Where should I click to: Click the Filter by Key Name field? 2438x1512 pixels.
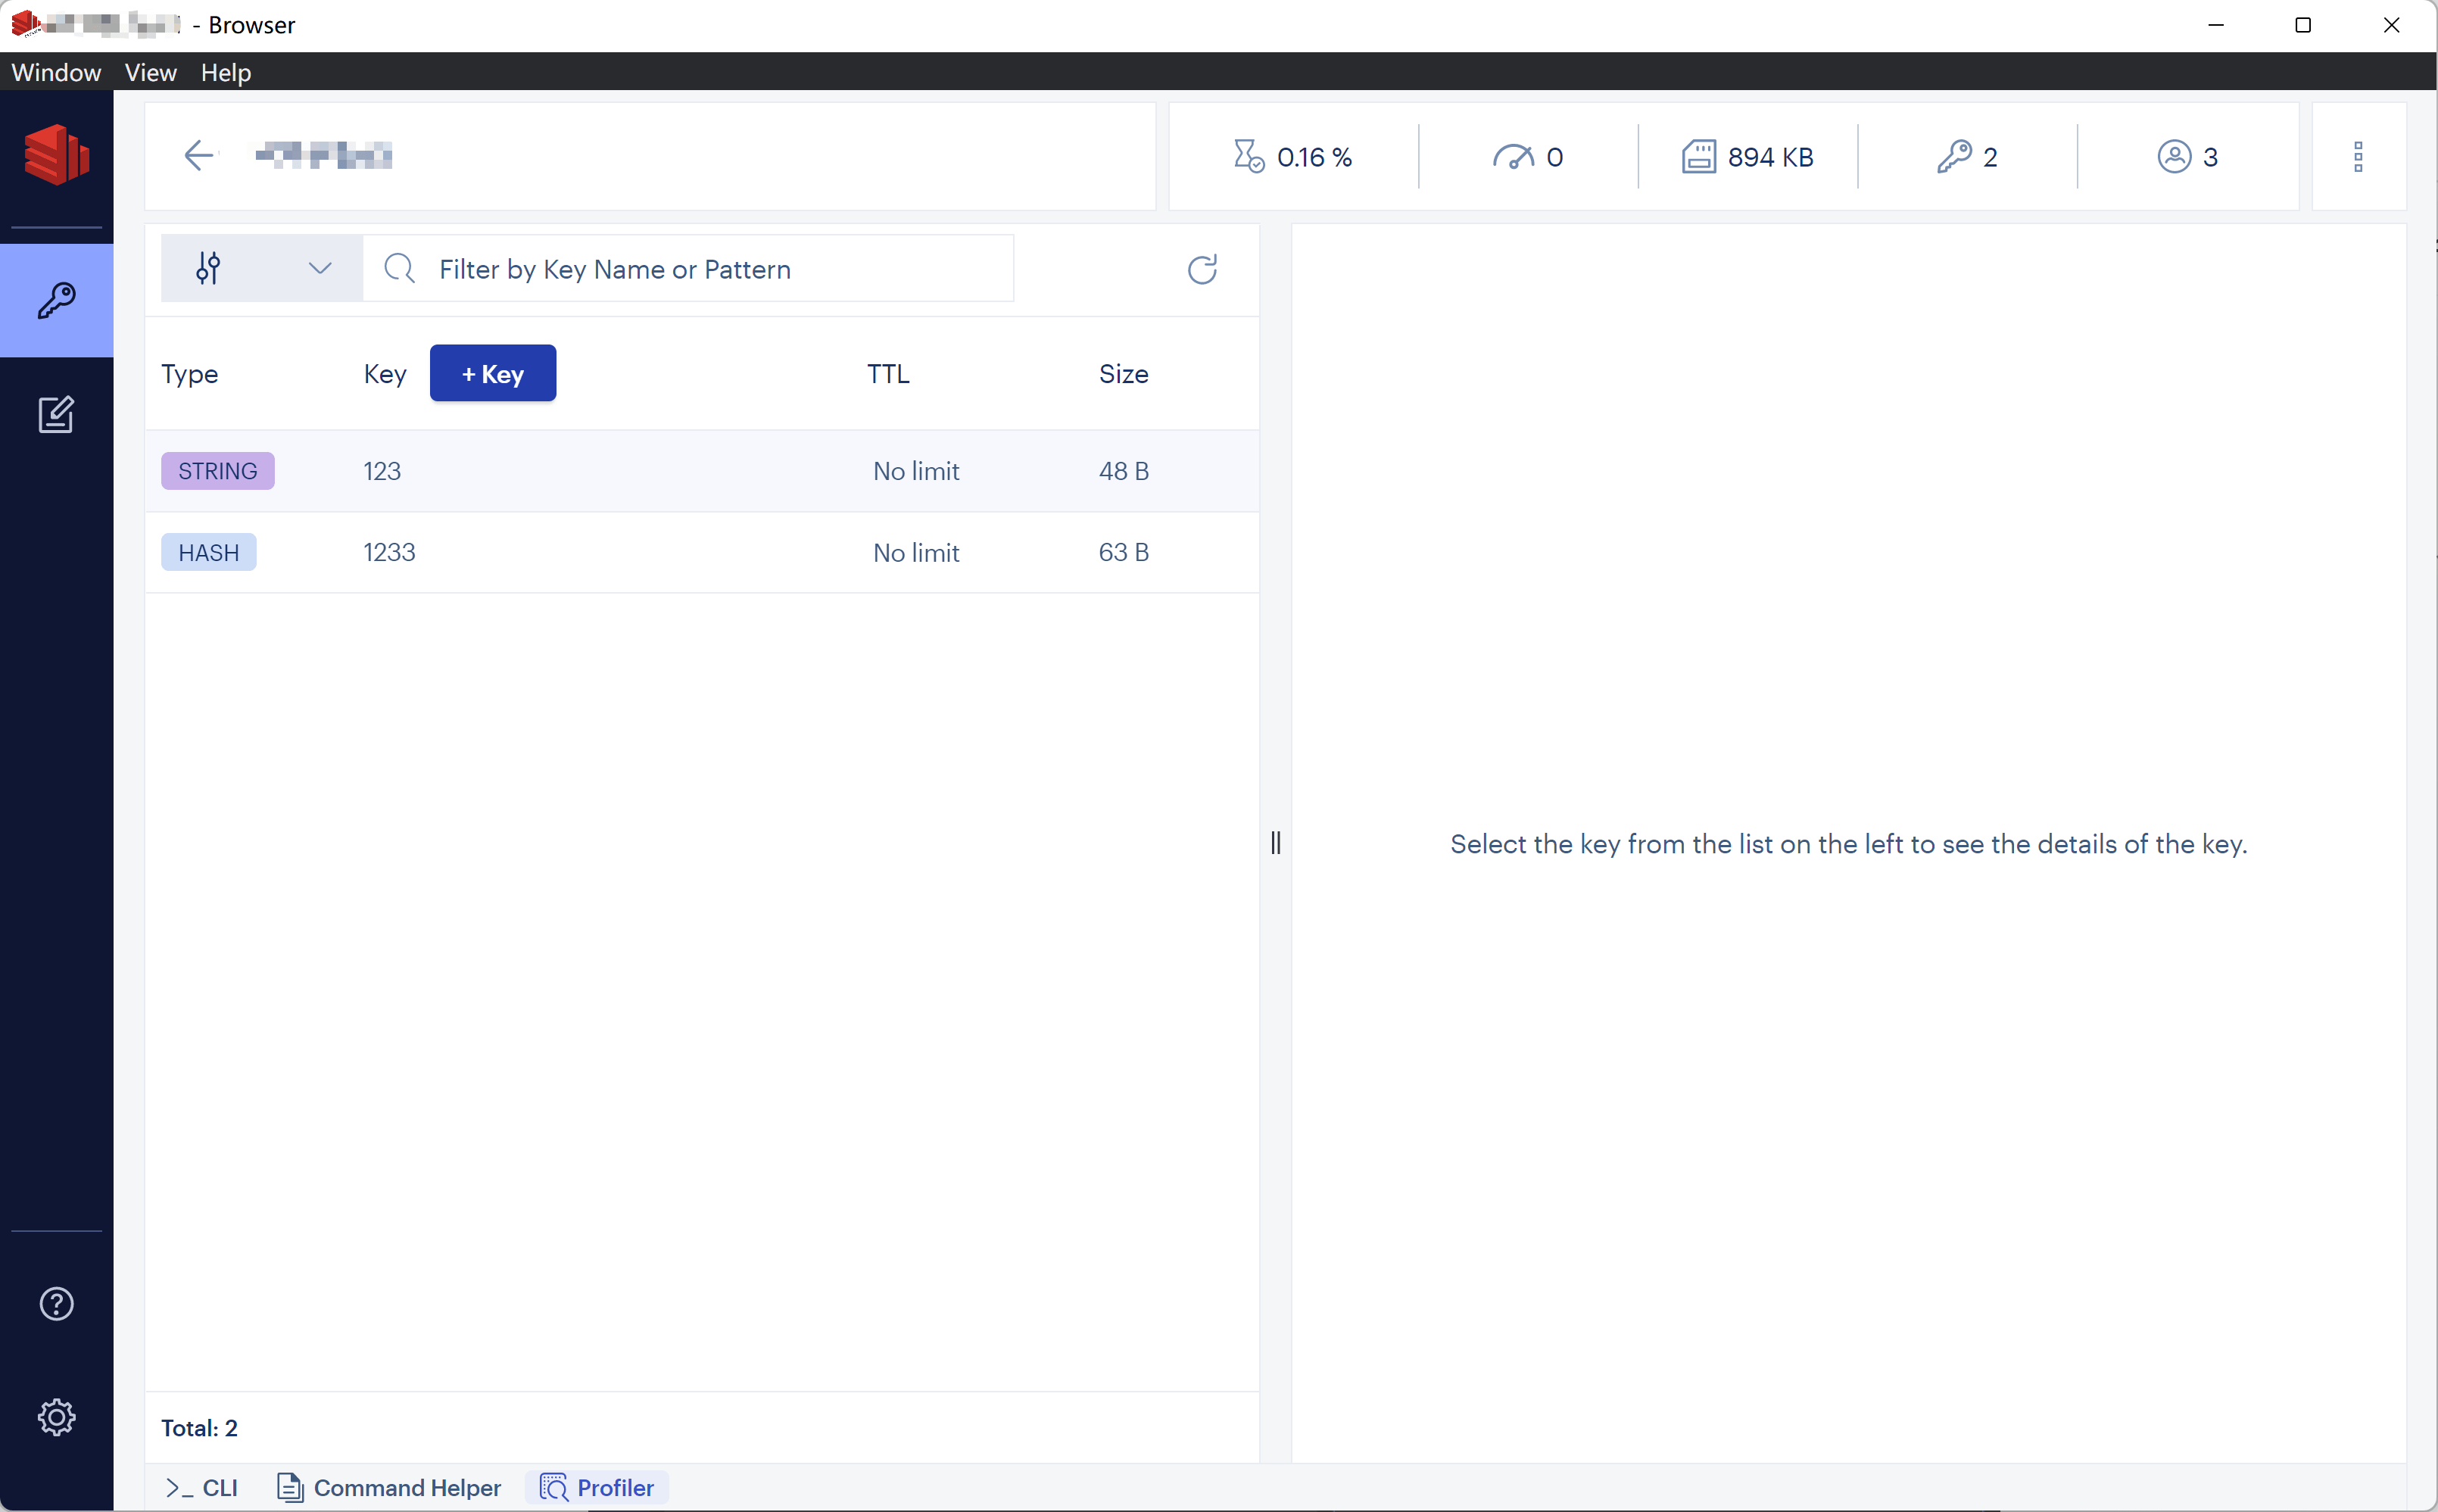coord(700,269)
